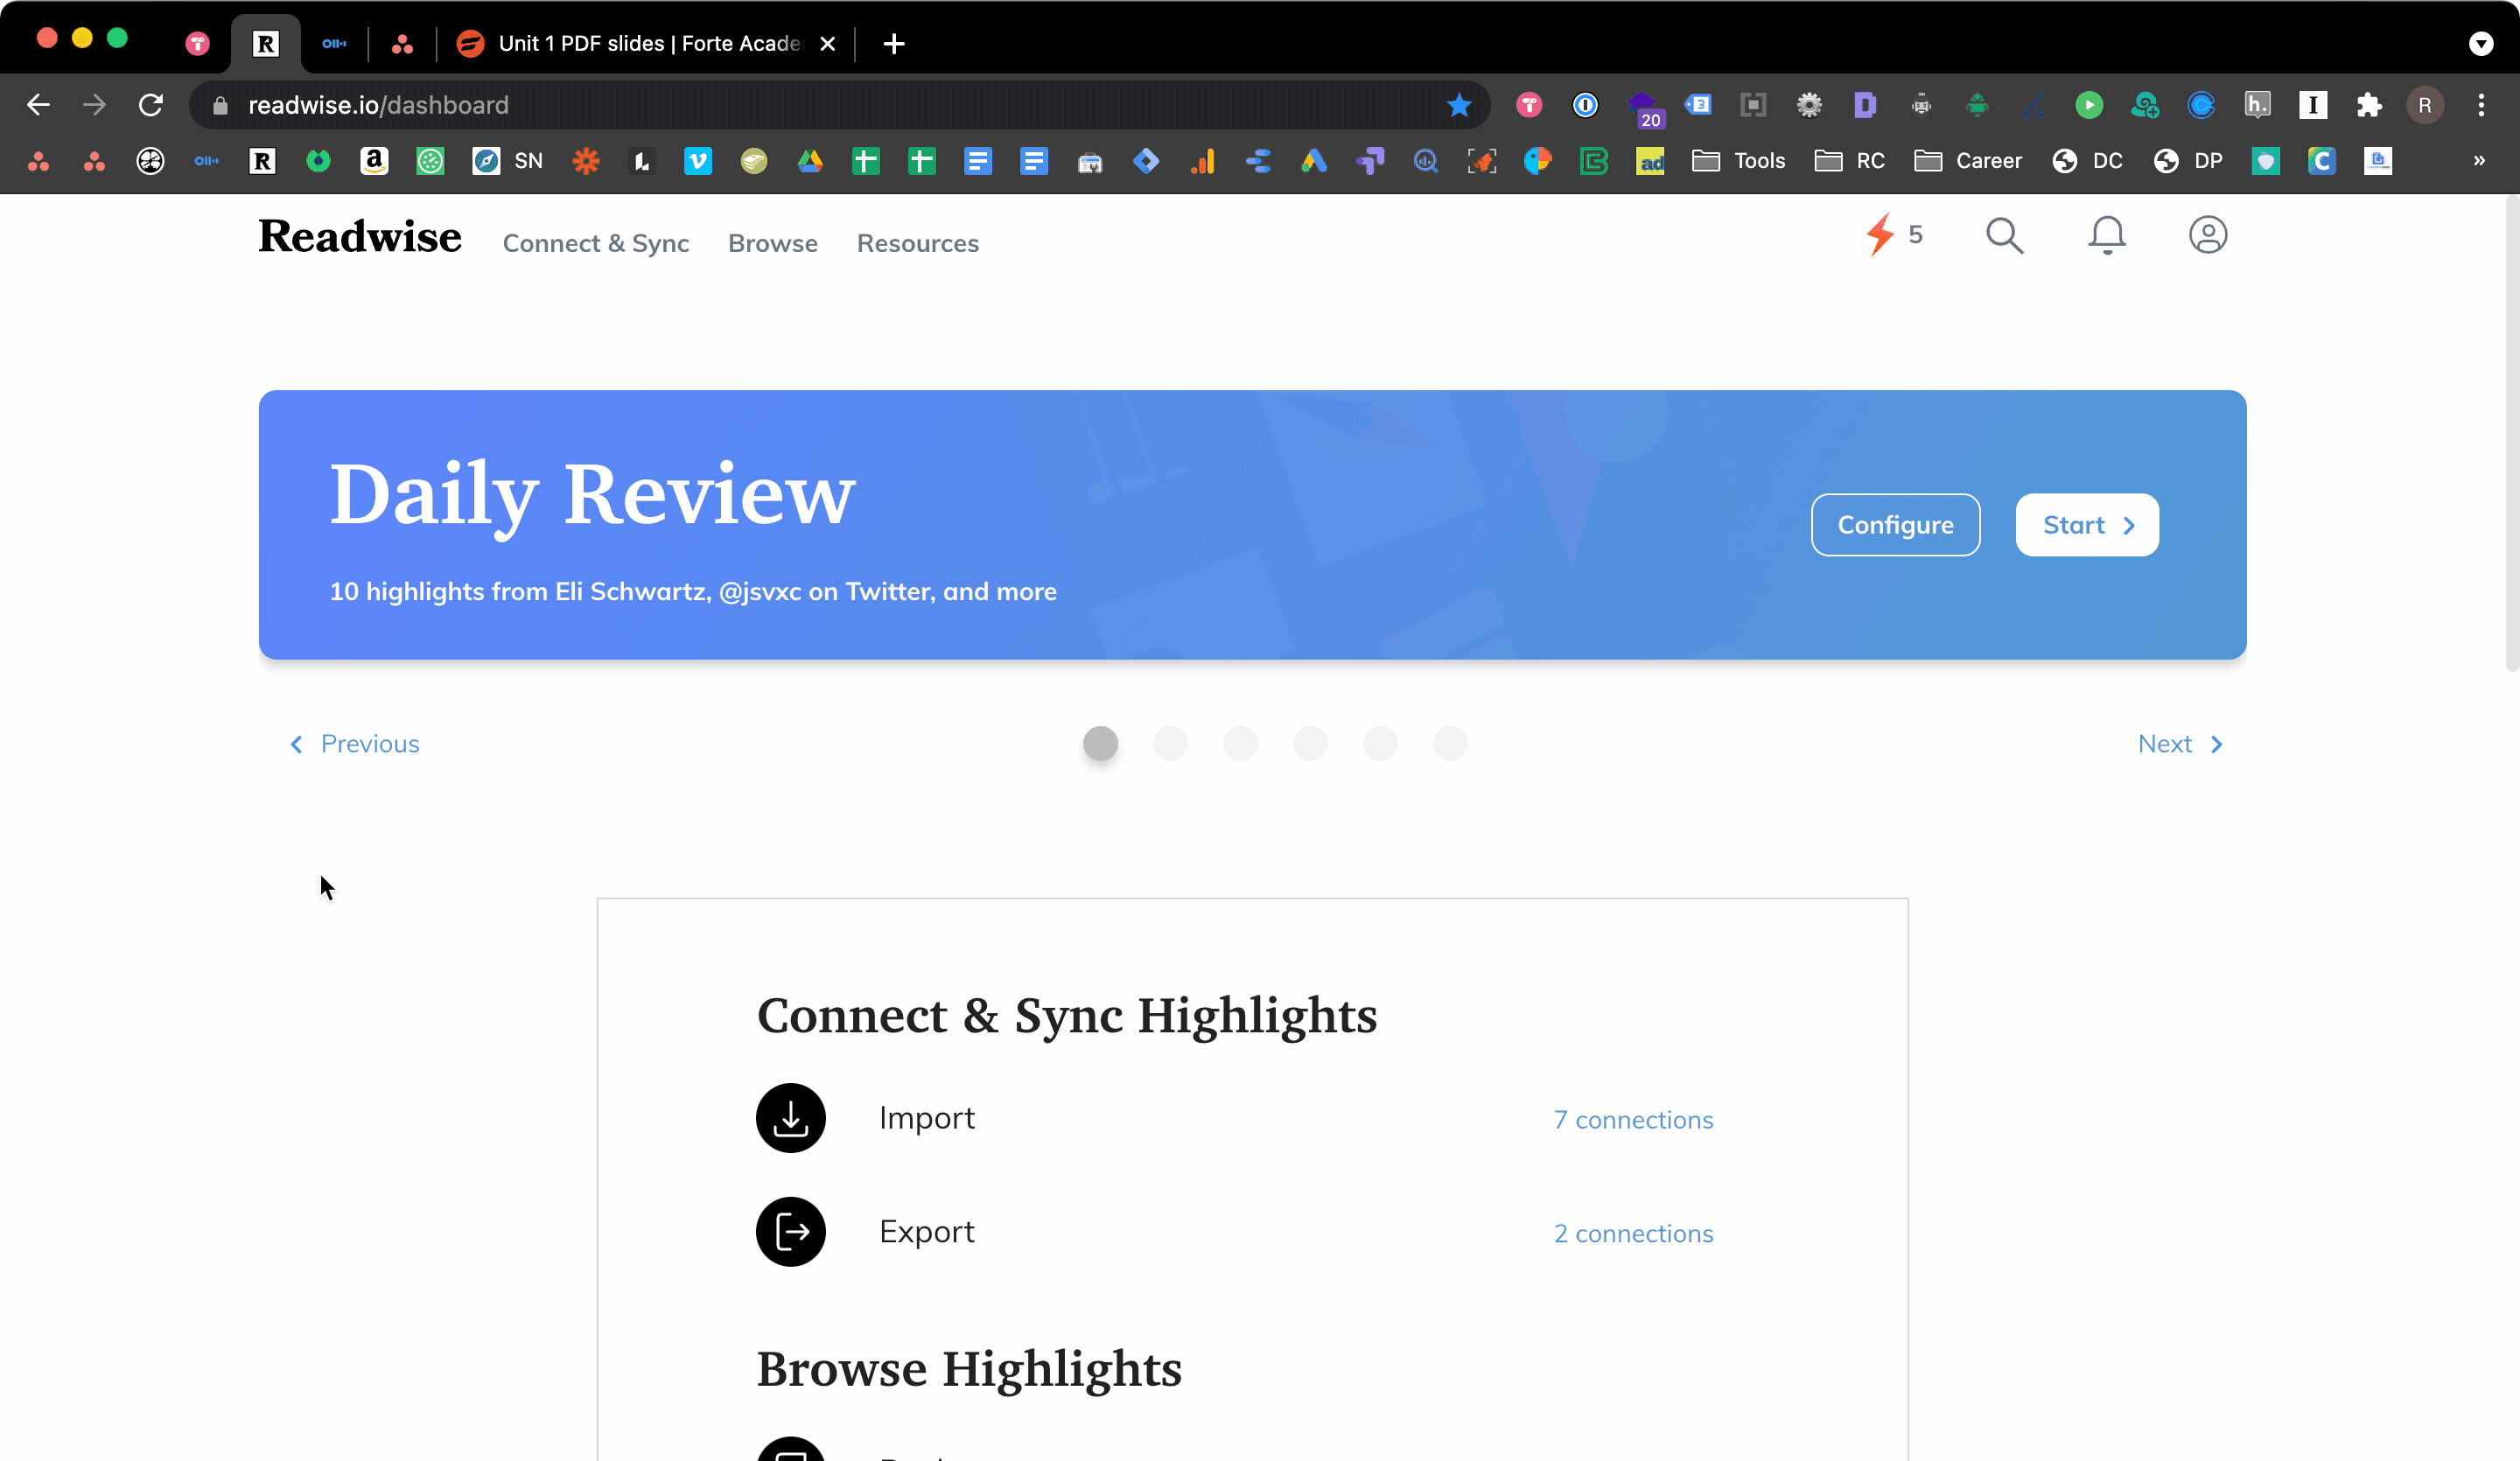Click the browser back arrow
Image resolution: width=2520 pixels, height=1461 pixels.
38,105
